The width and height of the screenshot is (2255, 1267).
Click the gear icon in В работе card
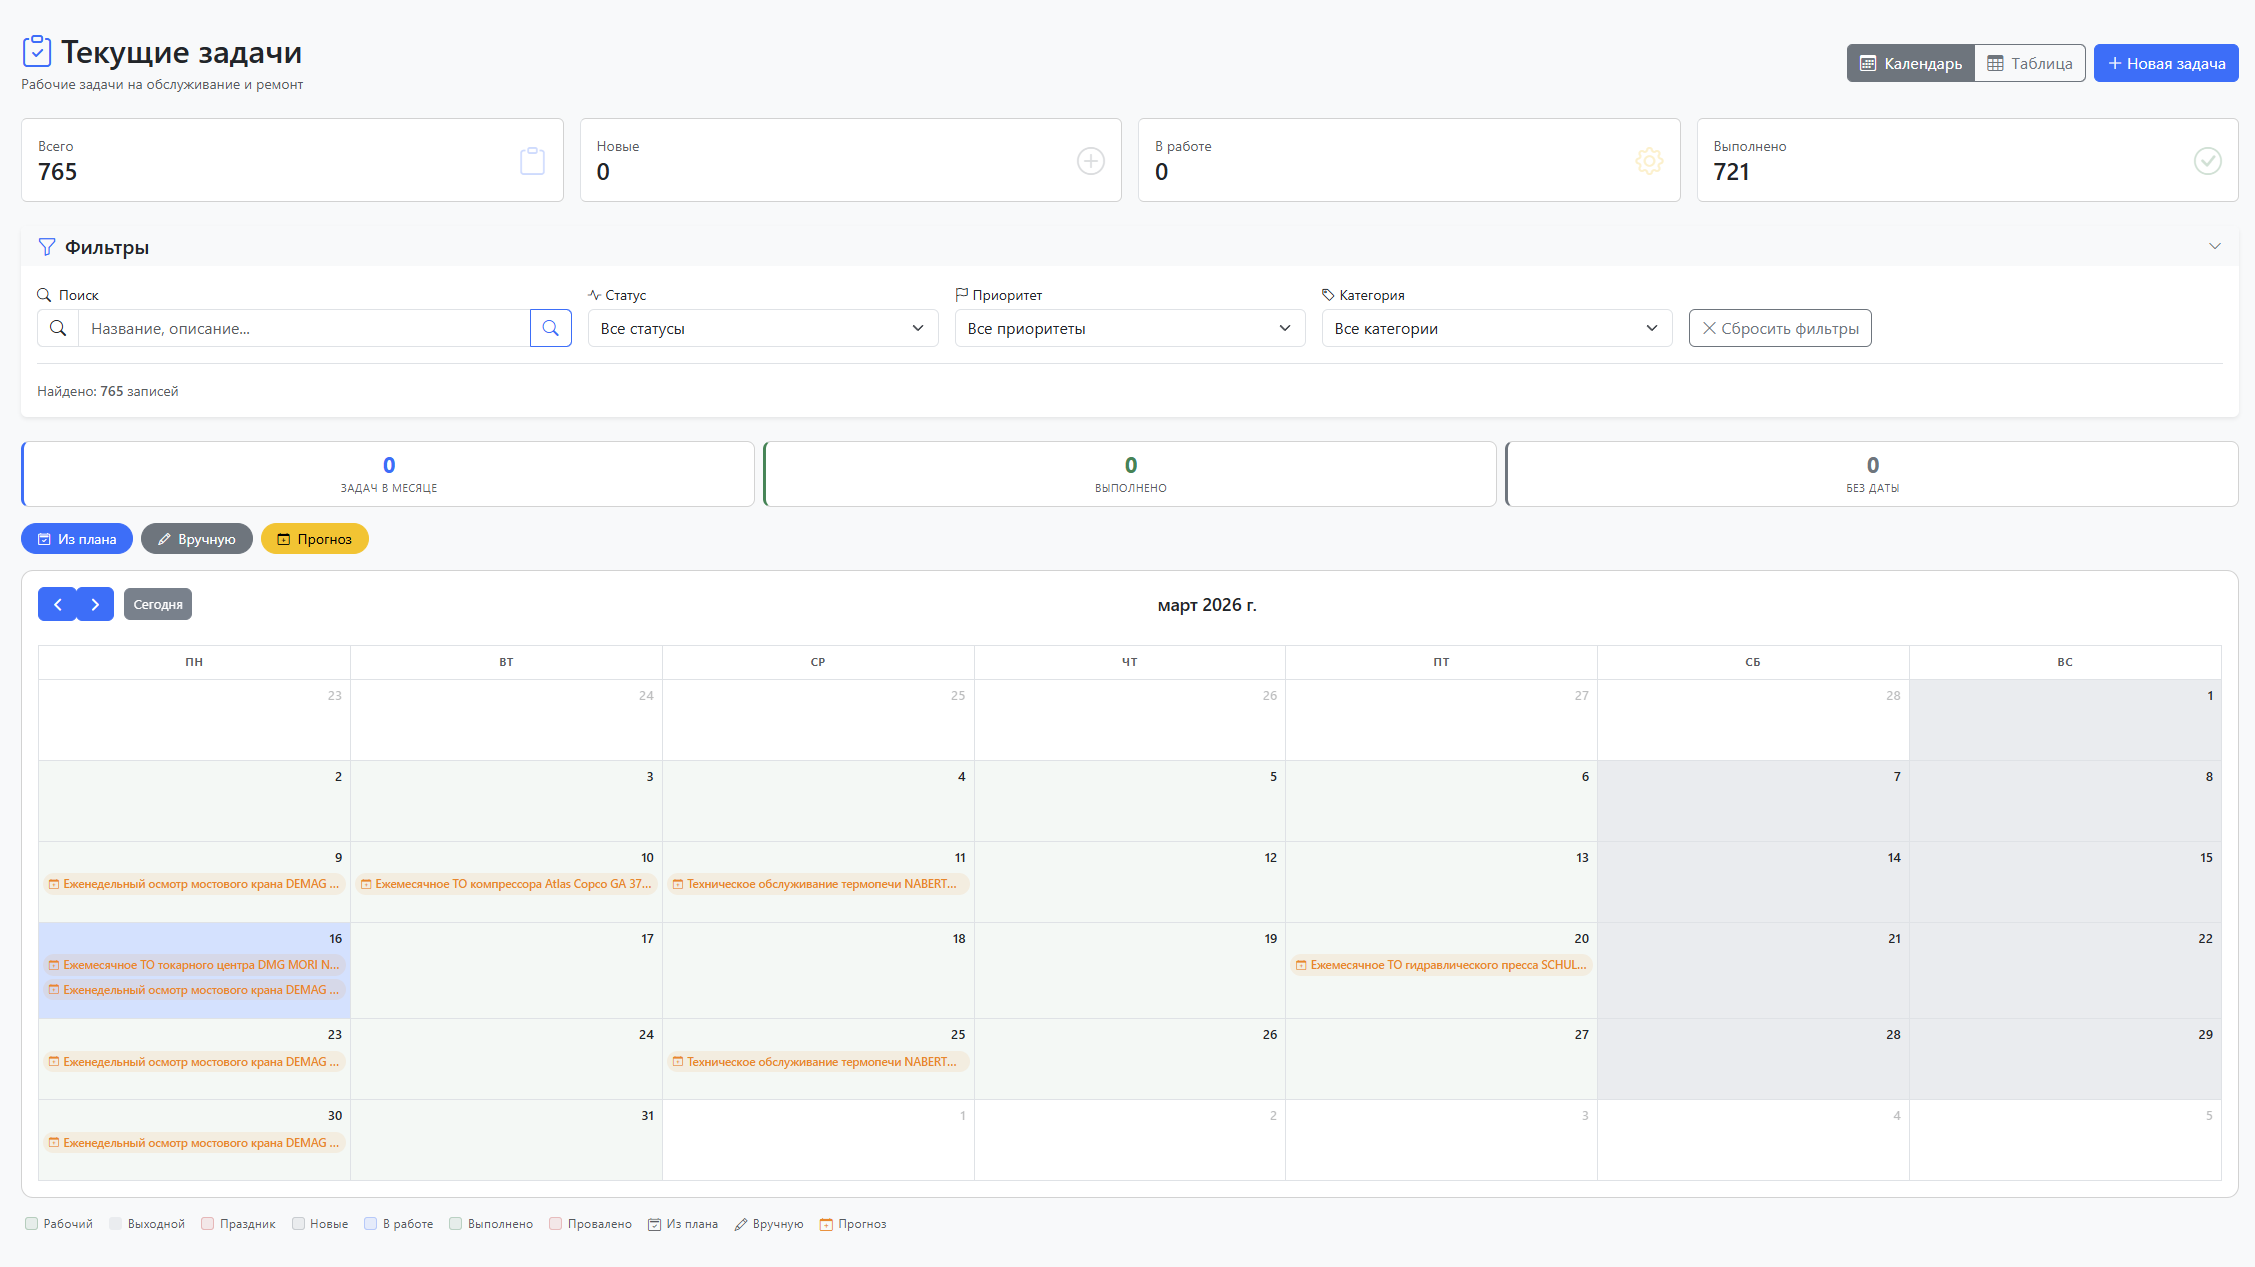pyautogui.click(x=1648, y=161)
